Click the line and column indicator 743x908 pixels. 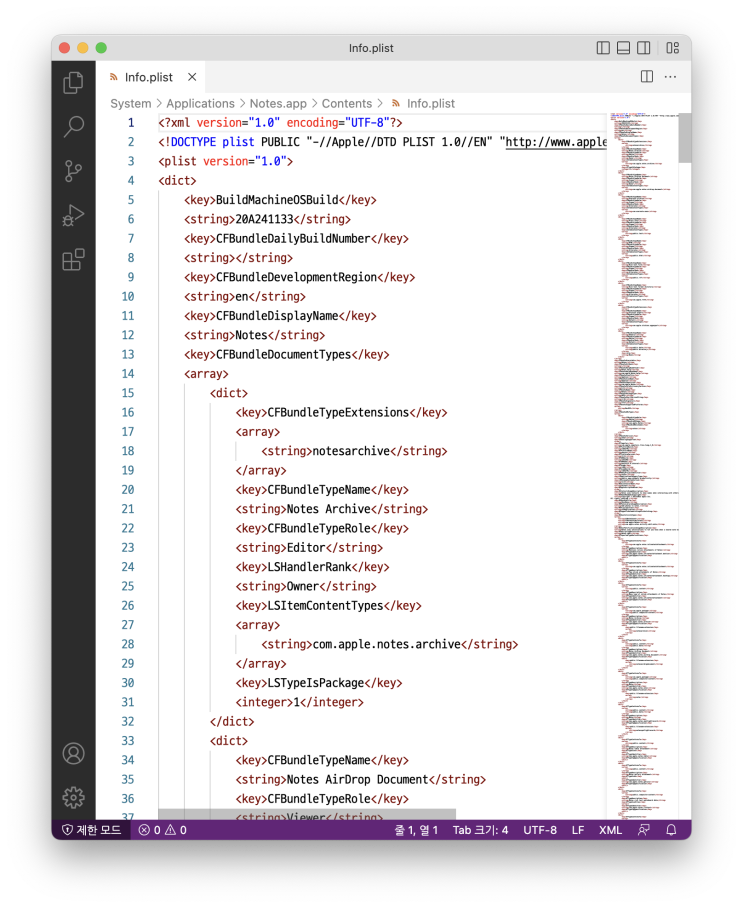(416, 830)
